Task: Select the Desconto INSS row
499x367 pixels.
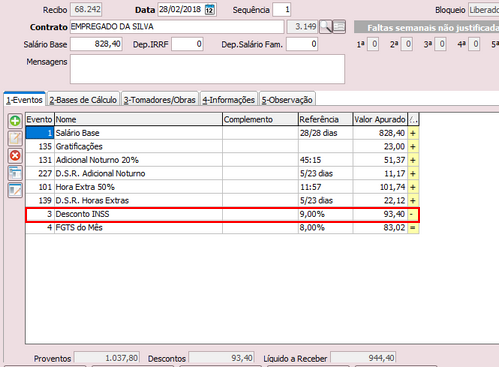Action: pyautogui.click(x=222, y=214)
